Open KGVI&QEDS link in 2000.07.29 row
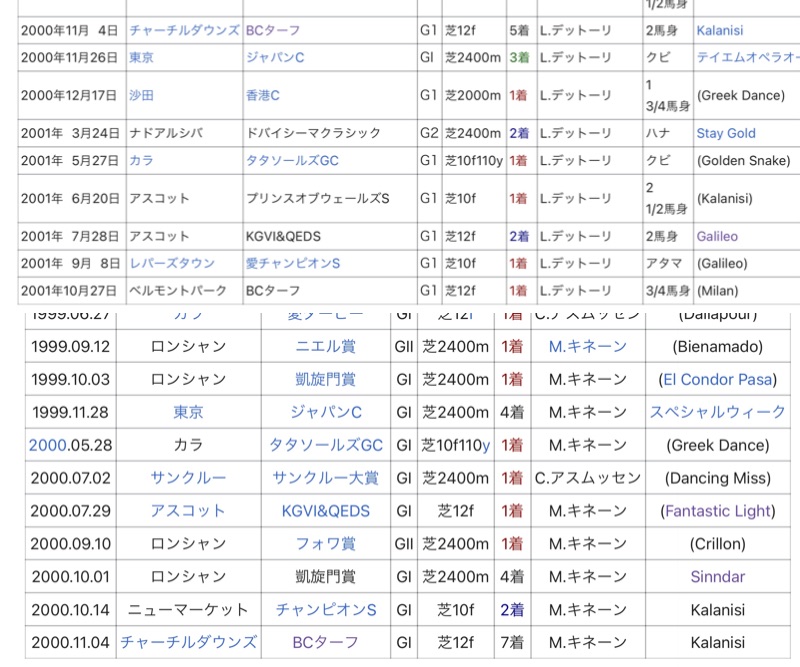Image resolution: width=800 pixels, height=667 pixels. click(x=326, y=511)
